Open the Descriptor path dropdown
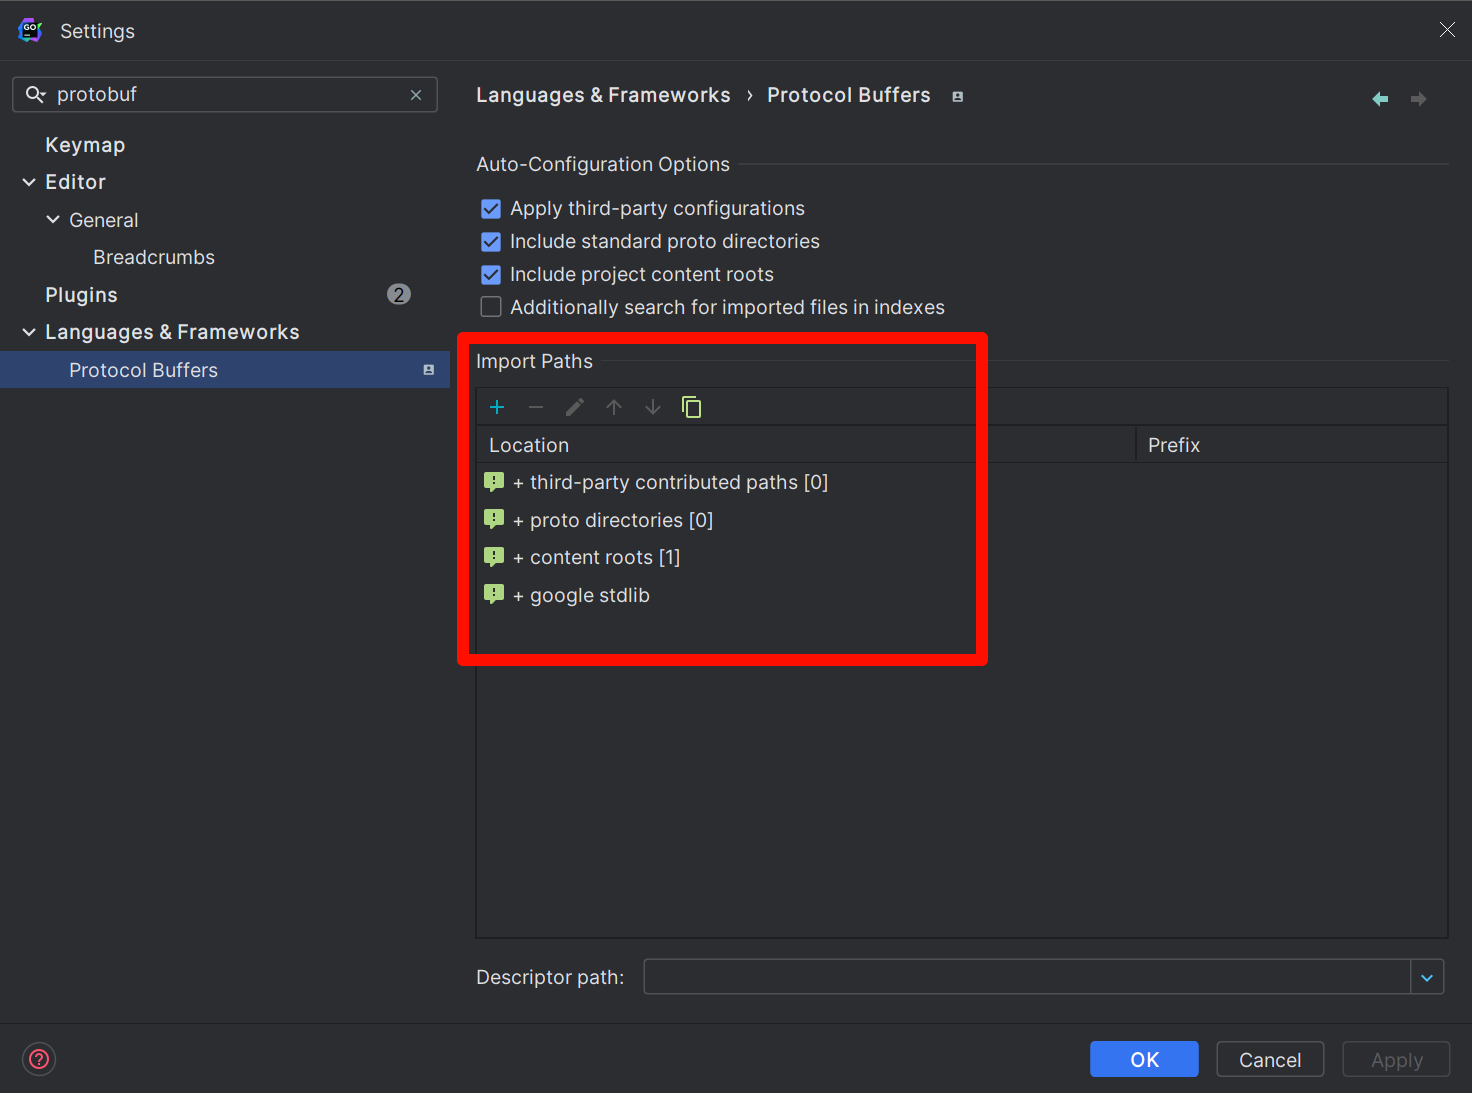The width and height of the screenshot is (1472, 1093). click(x=1427, y=977)
